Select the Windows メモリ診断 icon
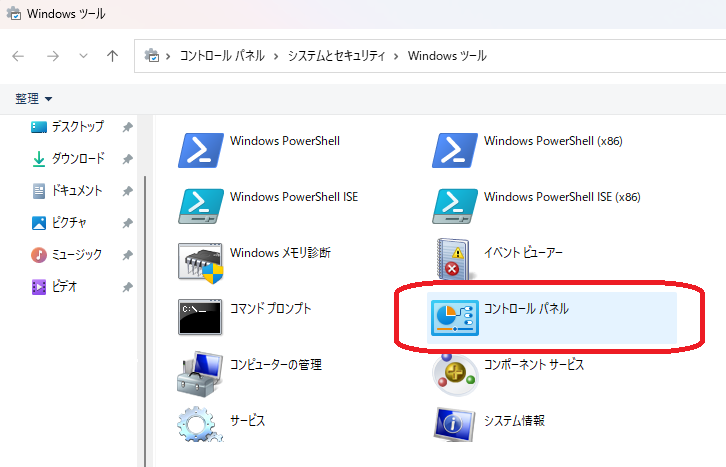This screenshot has height=467, width=726. pos(200,261)
